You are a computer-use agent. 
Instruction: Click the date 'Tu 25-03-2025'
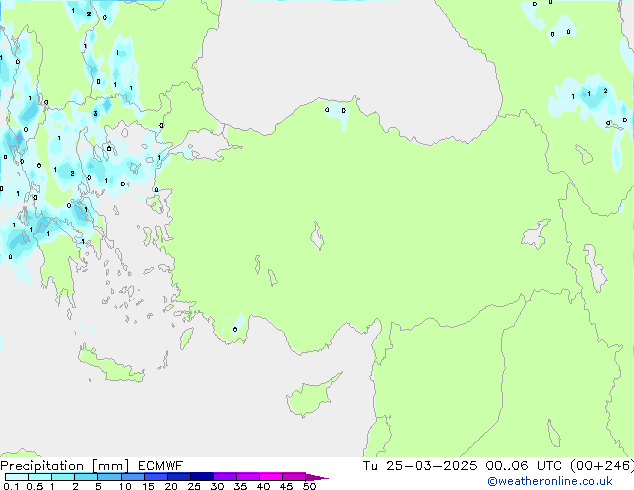pos(420,466)
